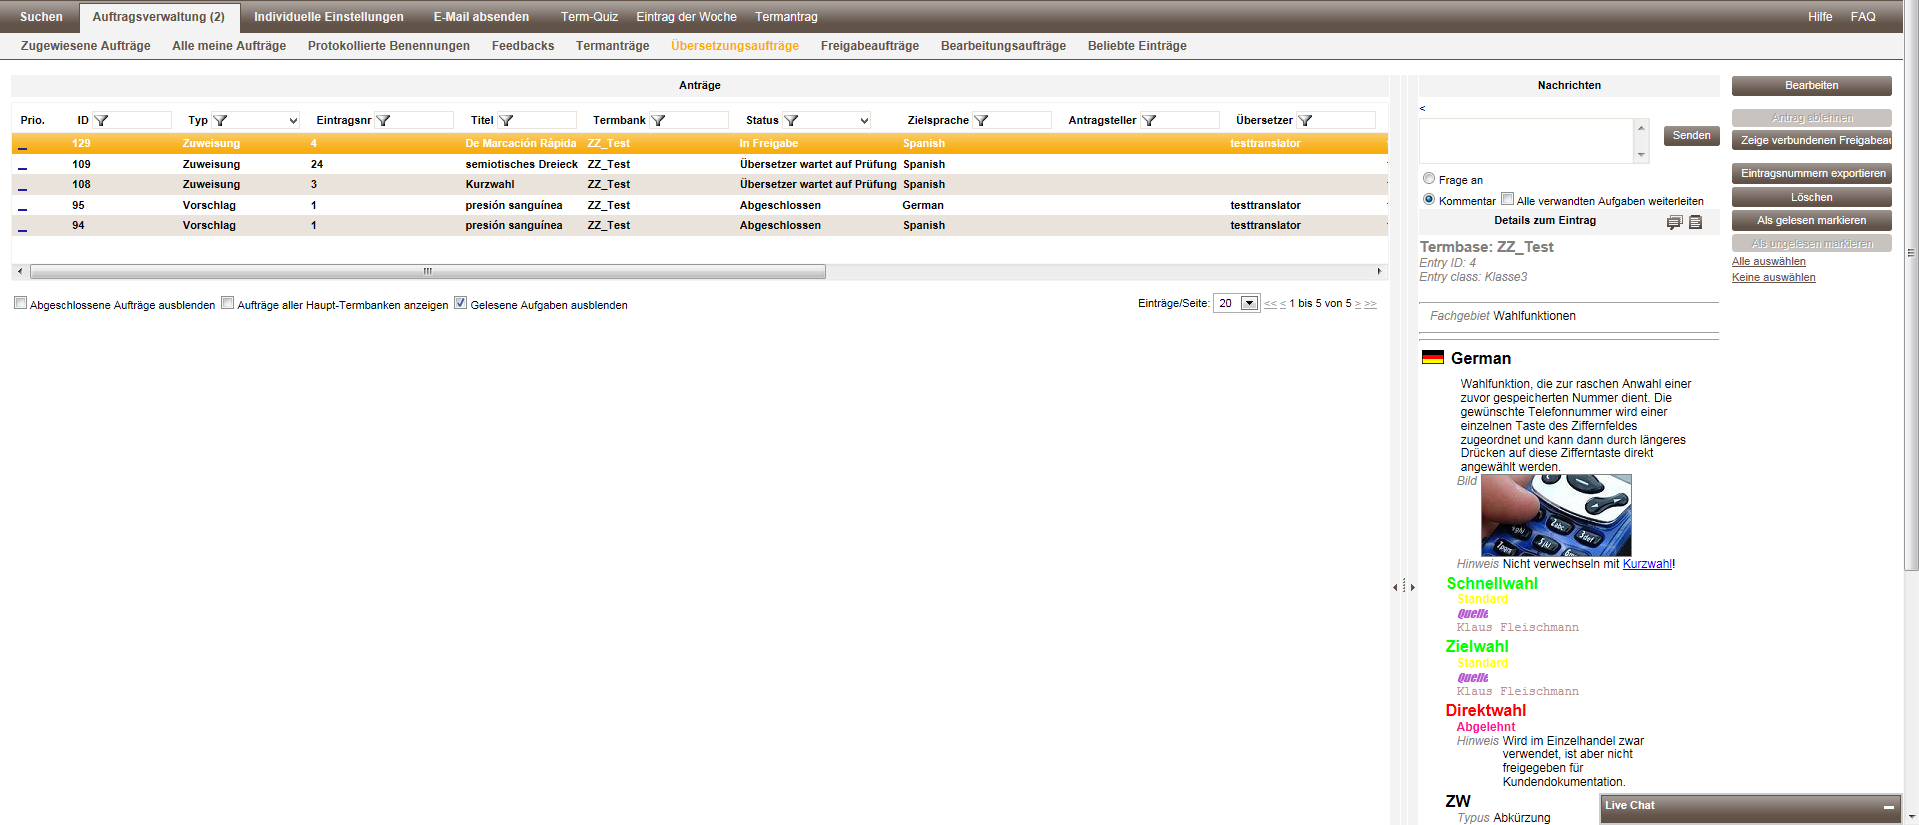Click priority marker of row 95
Viewport: 1919px width, 825px height.
(x=22, y=209)
